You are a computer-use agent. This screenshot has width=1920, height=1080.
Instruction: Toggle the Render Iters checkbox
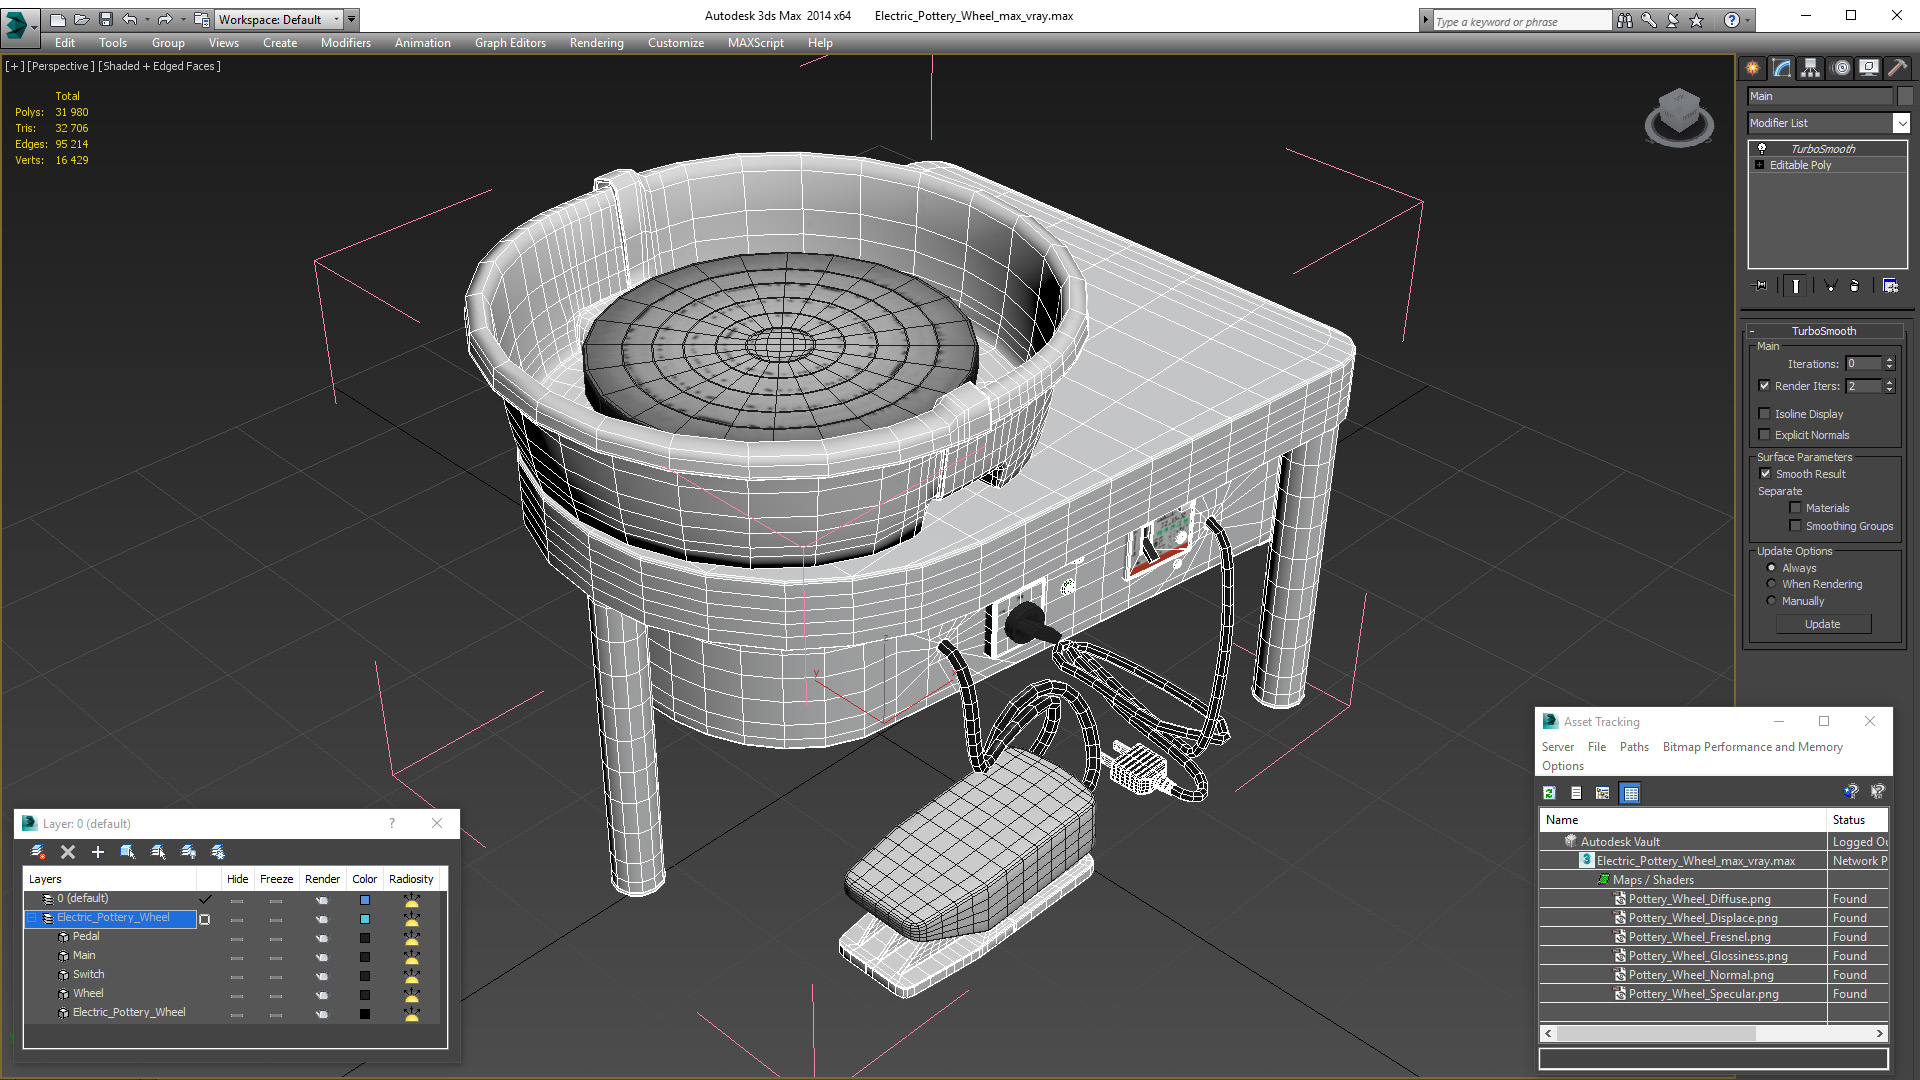point(1764,386)
